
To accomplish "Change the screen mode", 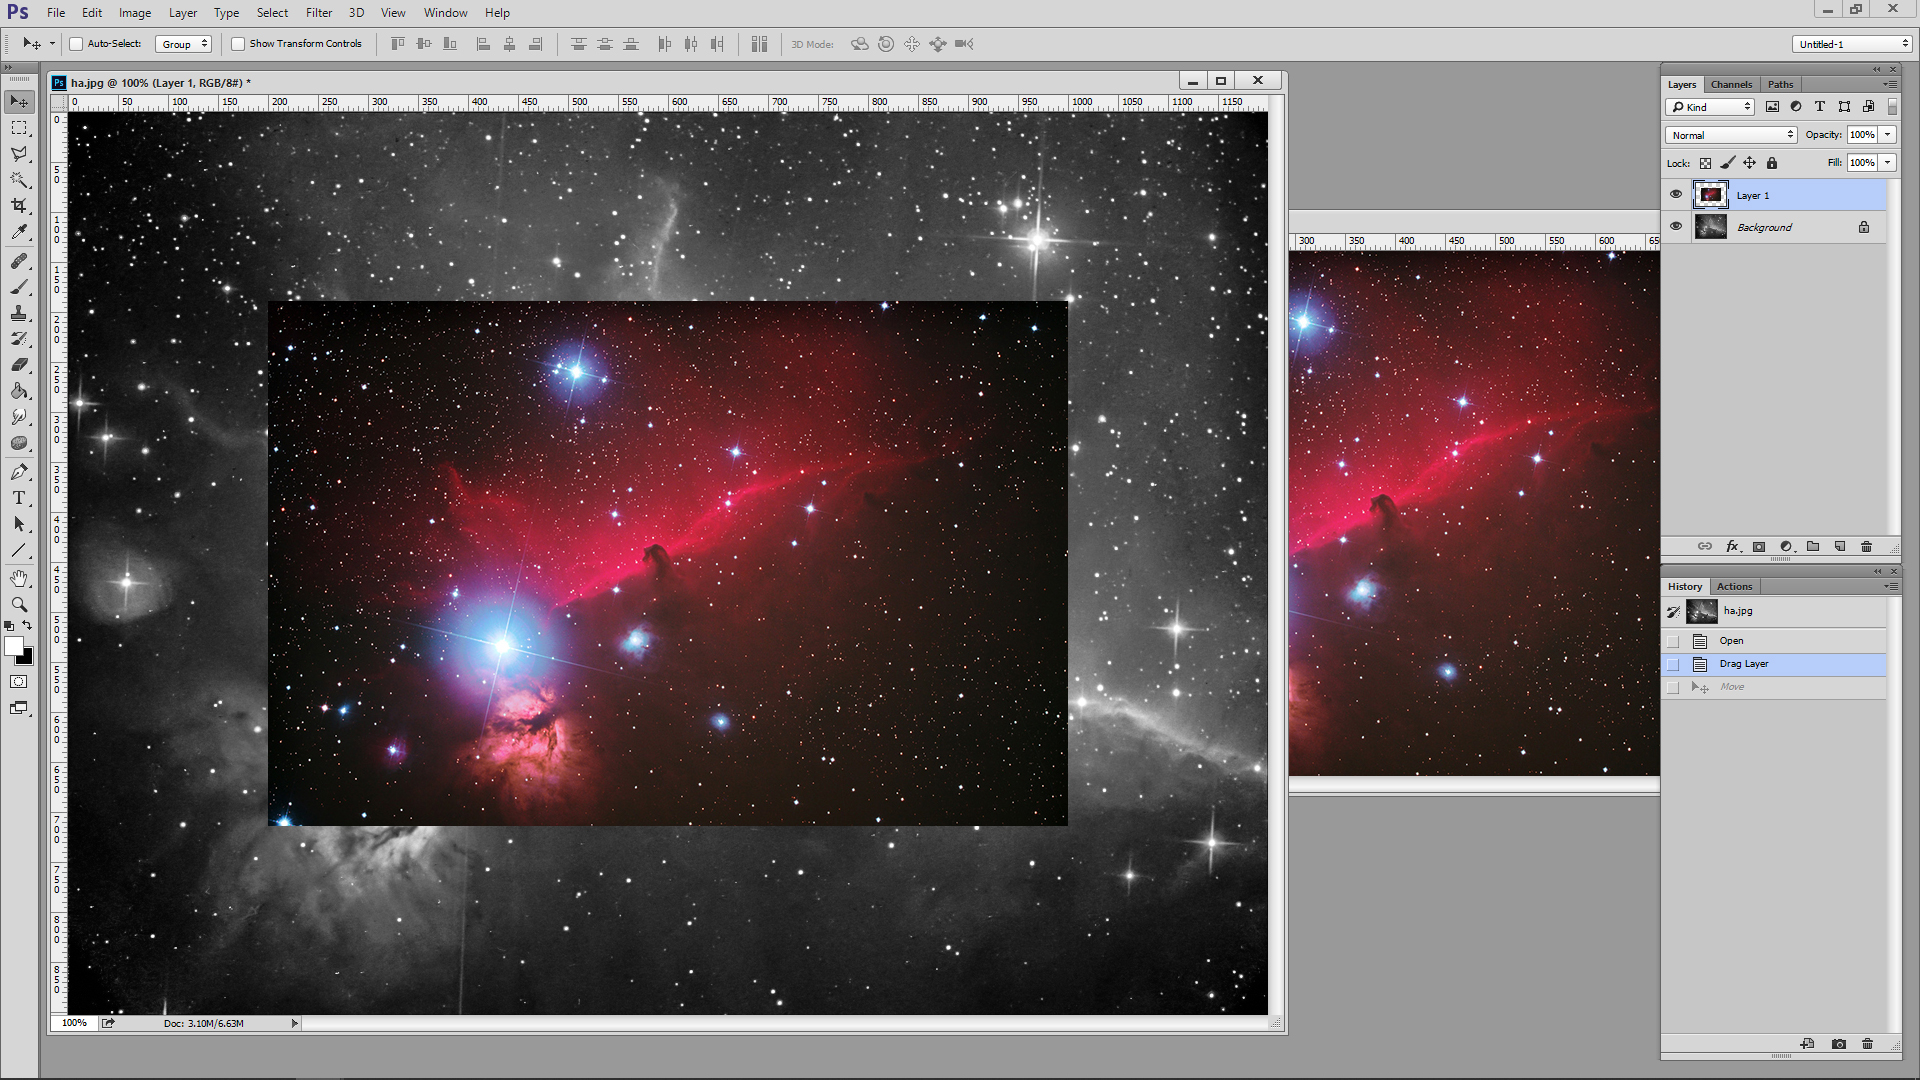I will click(19, 708).
